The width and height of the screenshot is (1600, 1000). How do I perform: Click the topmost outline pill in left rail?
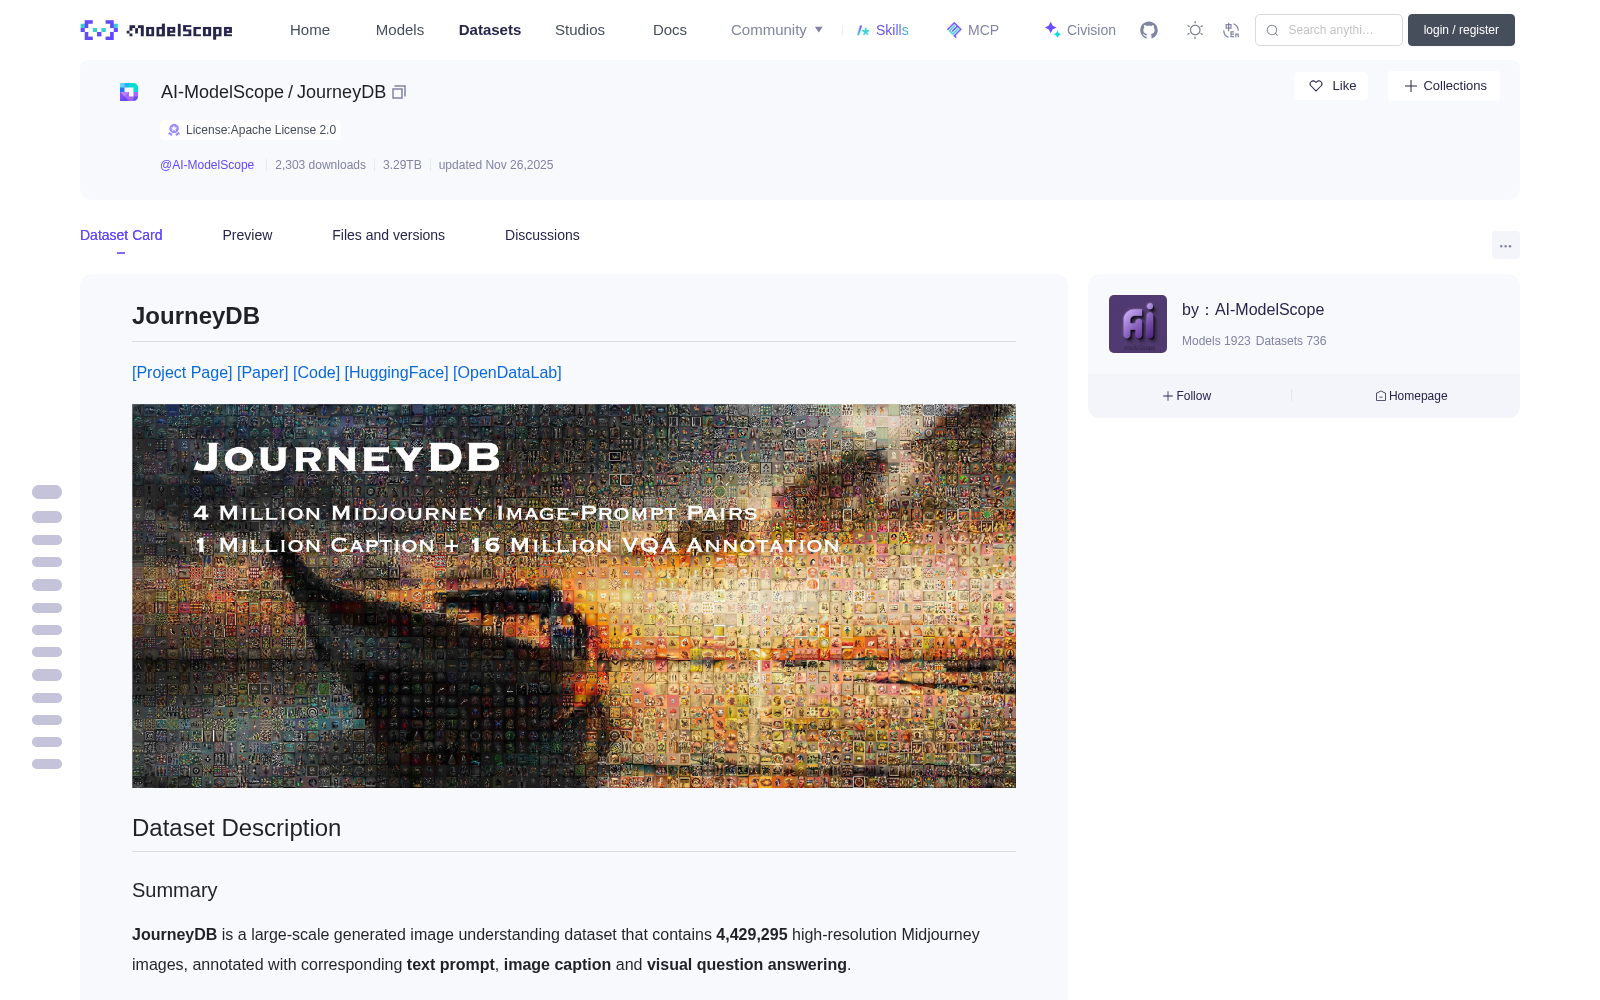click(47, 492)
